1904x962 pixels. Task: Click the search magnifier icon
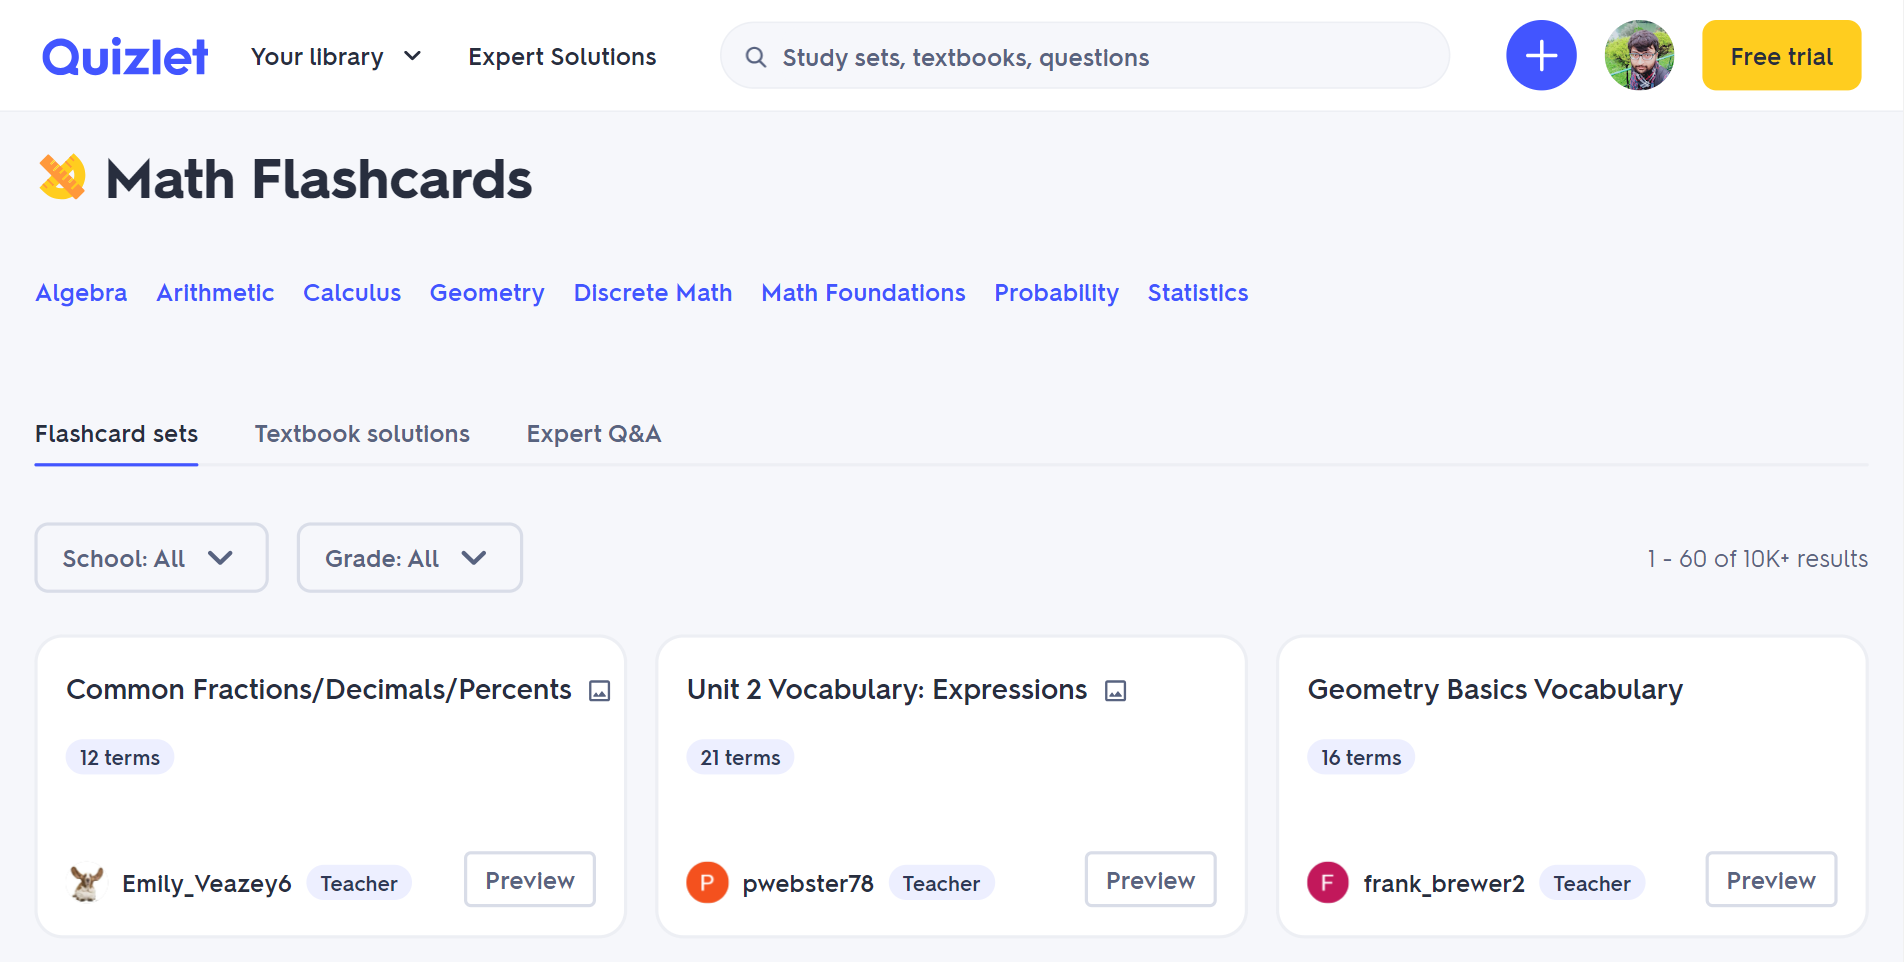[756, 58]
